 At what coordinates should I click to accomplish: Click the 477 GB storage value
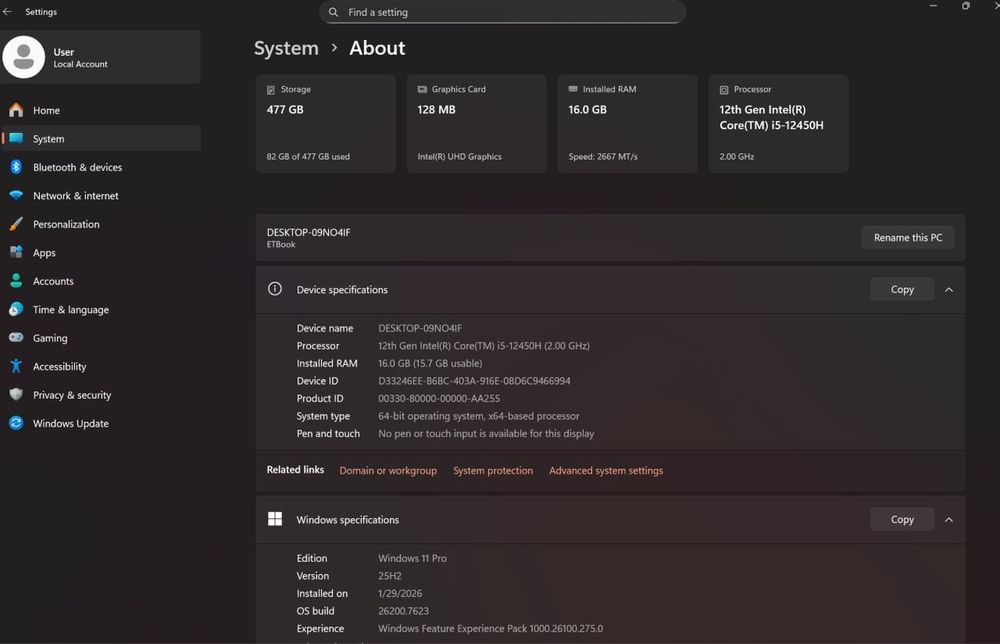pyautogui.click(x=285, y=110)
